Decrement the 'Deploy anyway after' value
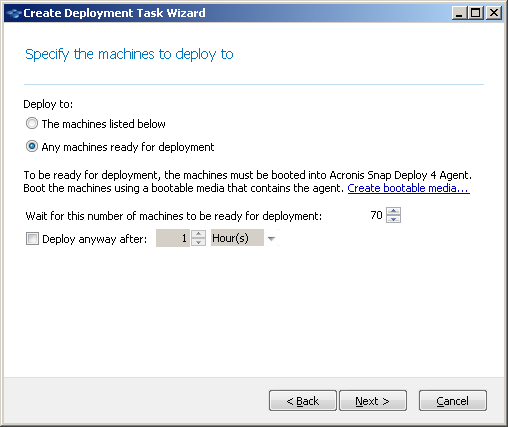The height and width of the screenshot is (427, 508). 198,242
